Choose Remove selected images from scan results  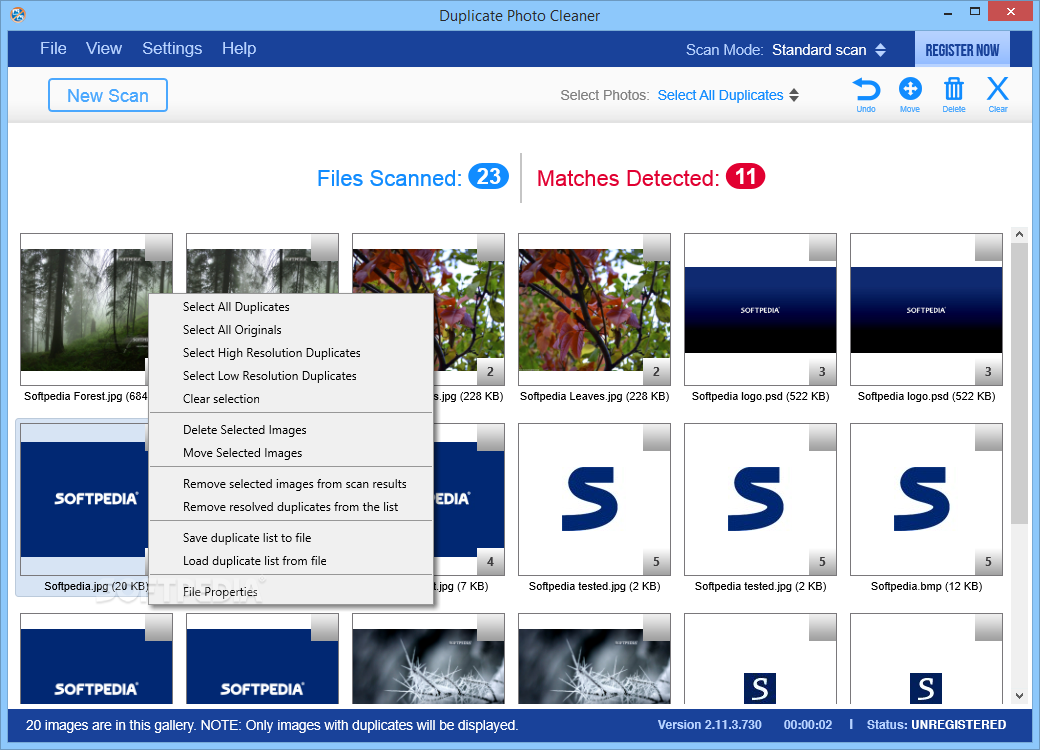(291, 484)
